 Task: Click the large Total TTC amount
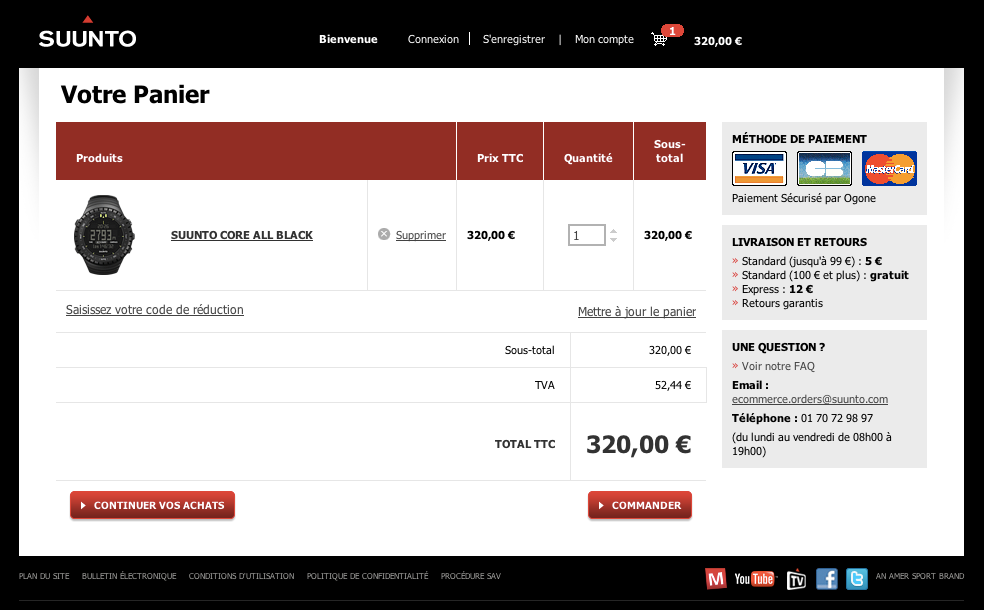[x=639, y=444]
